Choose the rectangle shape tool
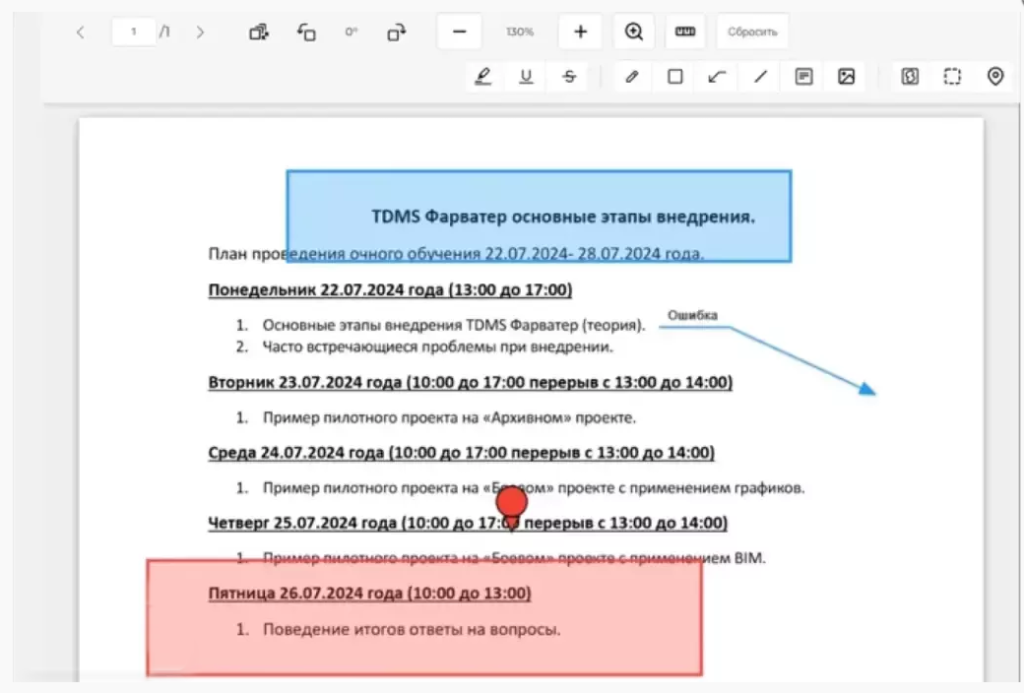The image size is (1024, 693). pyautogui.click(x=675, y=77)
